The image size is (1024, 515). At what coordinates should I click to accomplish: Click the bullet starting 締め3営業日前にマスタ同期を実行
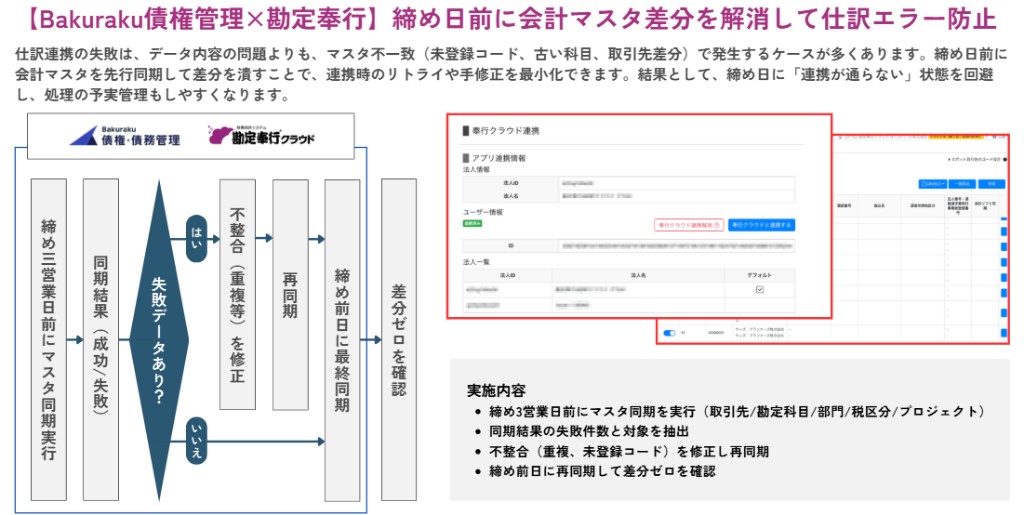point(737,411)
